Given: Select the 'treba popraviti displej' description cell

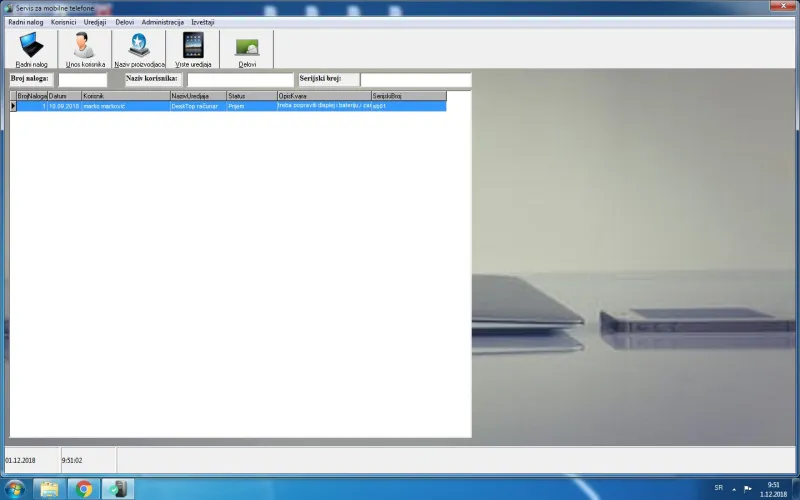Looking at the screenshot, I should [324, 106].
